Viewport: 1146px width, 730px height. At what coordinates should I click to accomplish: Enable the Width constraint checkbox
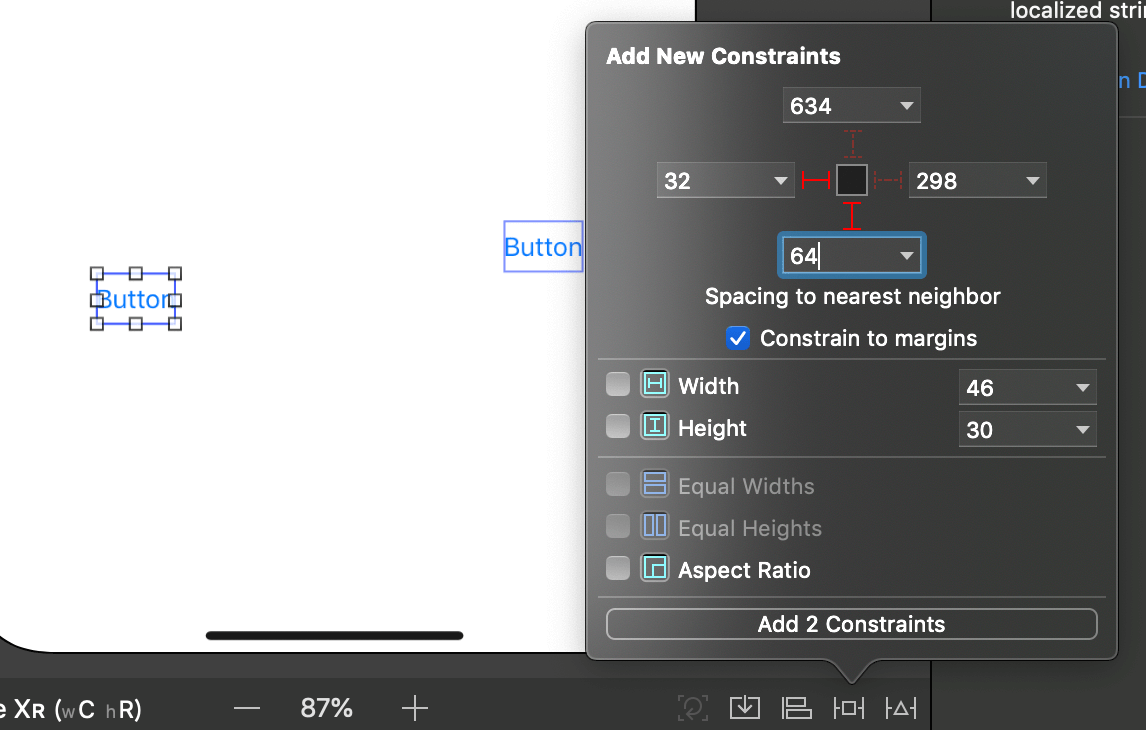(618, 385)
